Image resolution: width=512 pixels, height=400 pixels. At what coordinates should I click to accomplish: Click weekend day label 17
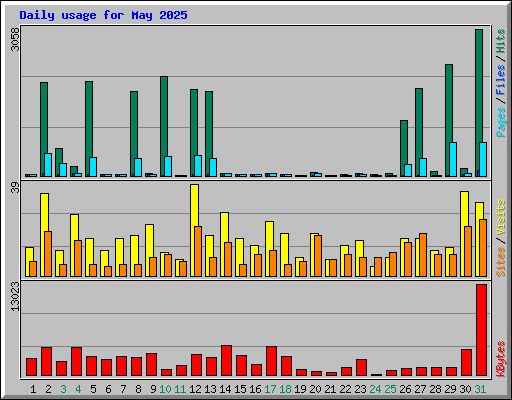click(x=270, y=389)
